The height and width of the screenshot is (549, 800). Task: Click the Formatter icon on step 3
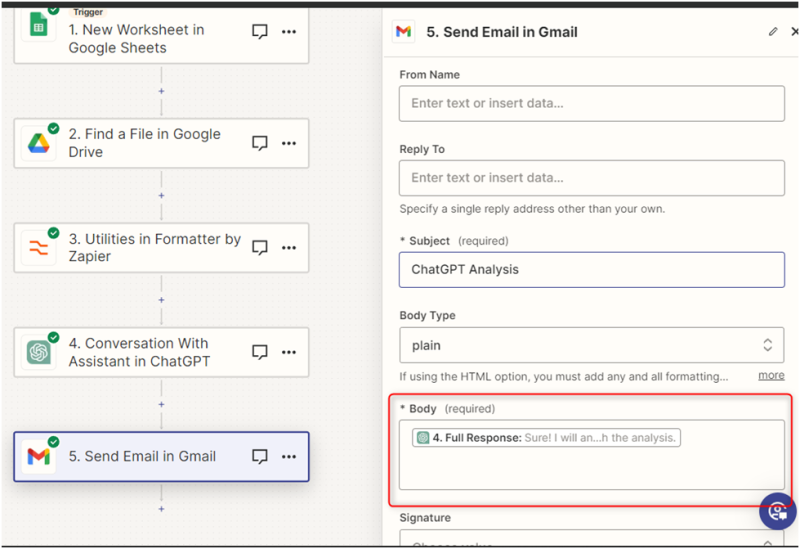click(x=39, y=248)
